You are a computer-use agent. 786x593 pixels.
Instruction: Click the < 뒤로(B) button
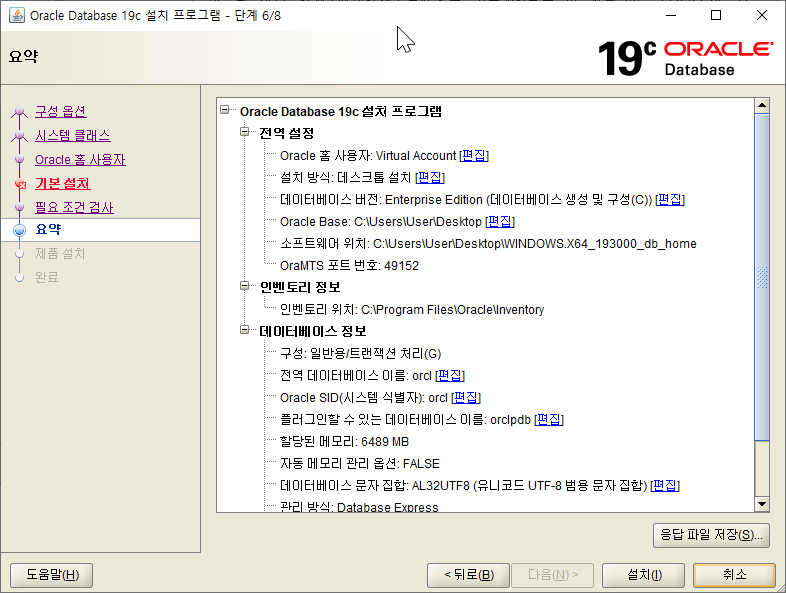coord(468,575)
